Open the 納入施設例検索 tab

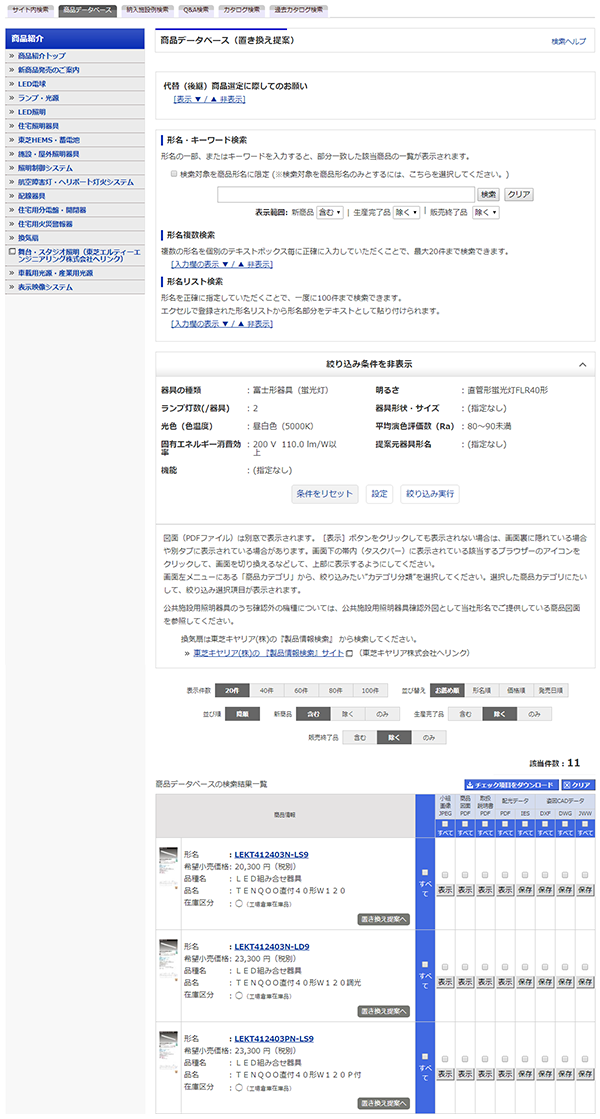click(x=146, y=10)
